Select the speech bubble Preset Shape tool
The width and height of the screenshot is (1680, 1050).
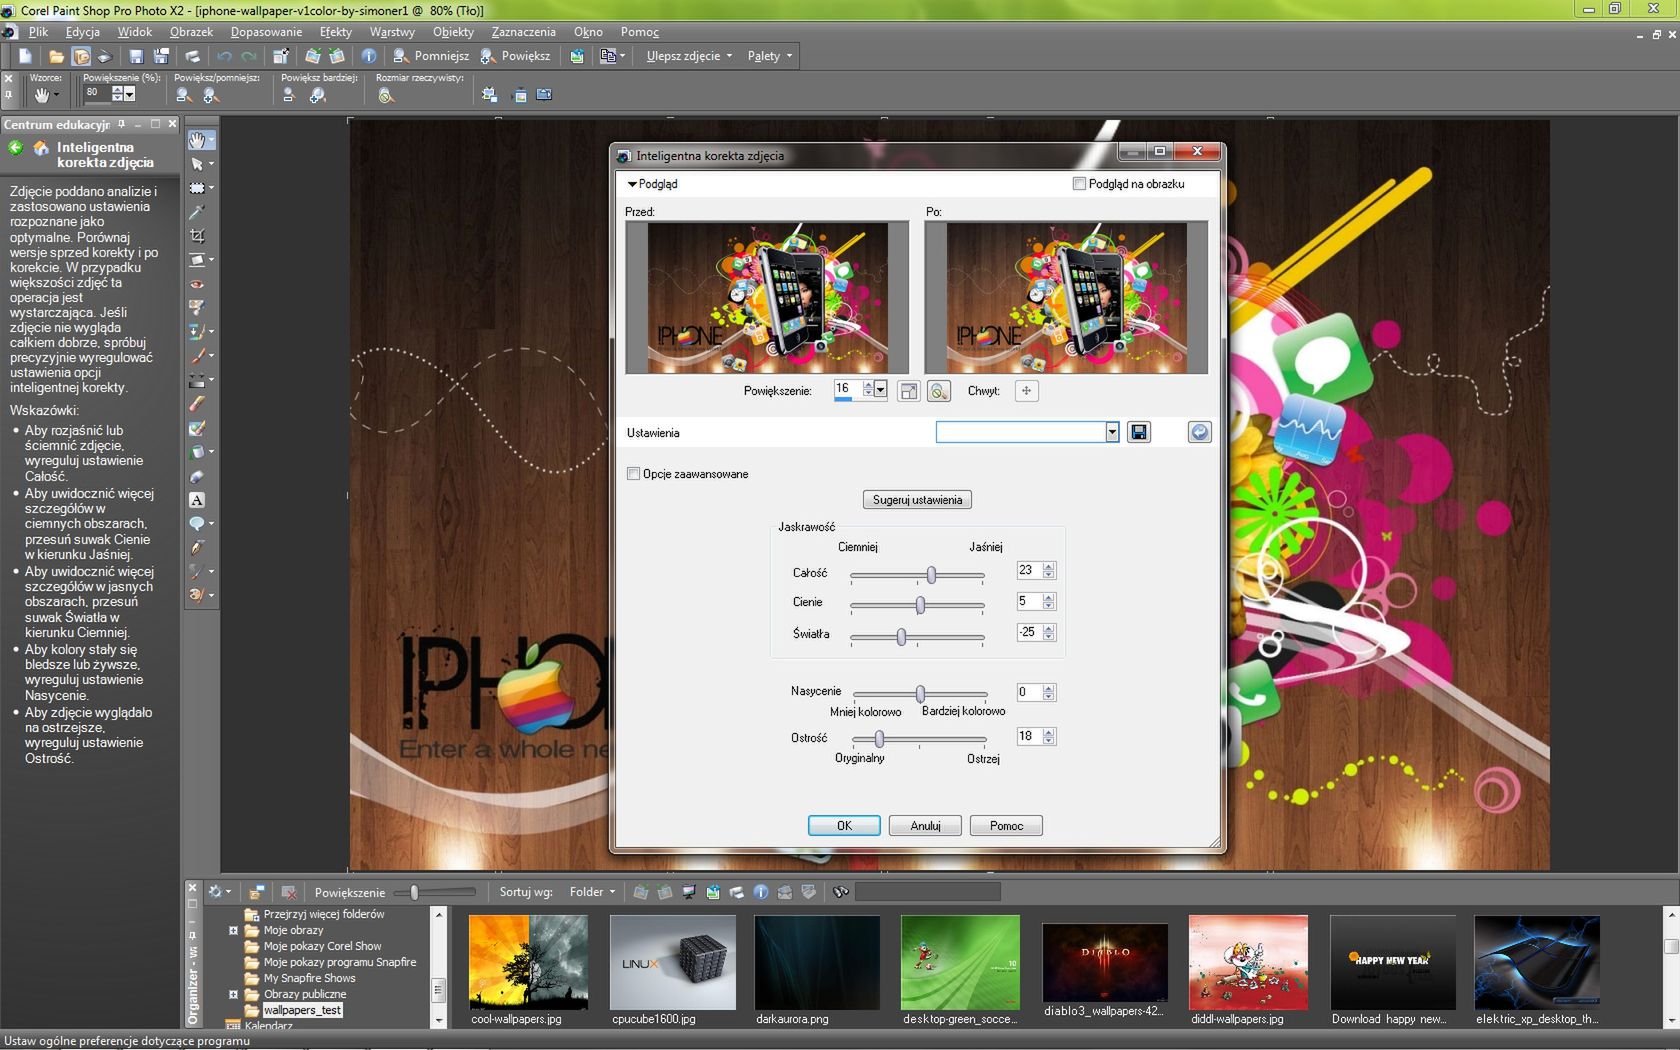coord(198,524)
